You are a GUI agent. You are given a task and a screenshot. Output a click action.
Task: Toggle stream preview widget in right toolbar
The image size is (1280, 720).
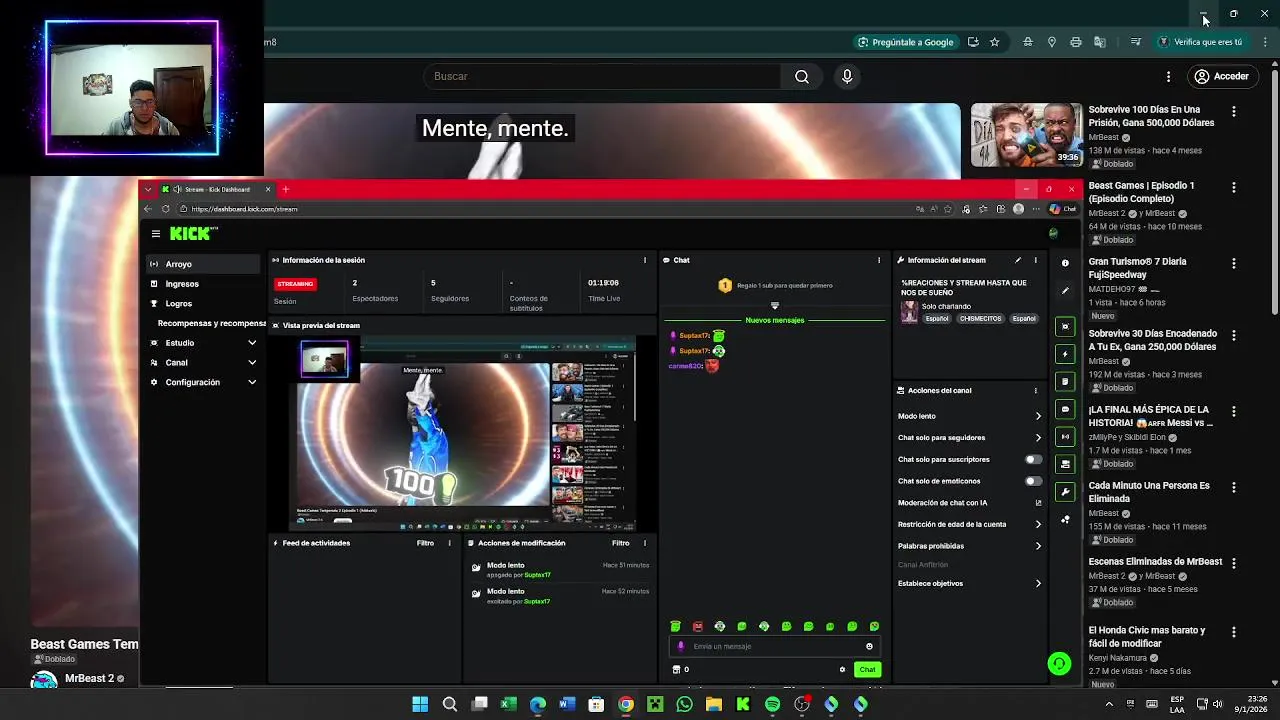pyautogui.click(x=1065, y=326)
